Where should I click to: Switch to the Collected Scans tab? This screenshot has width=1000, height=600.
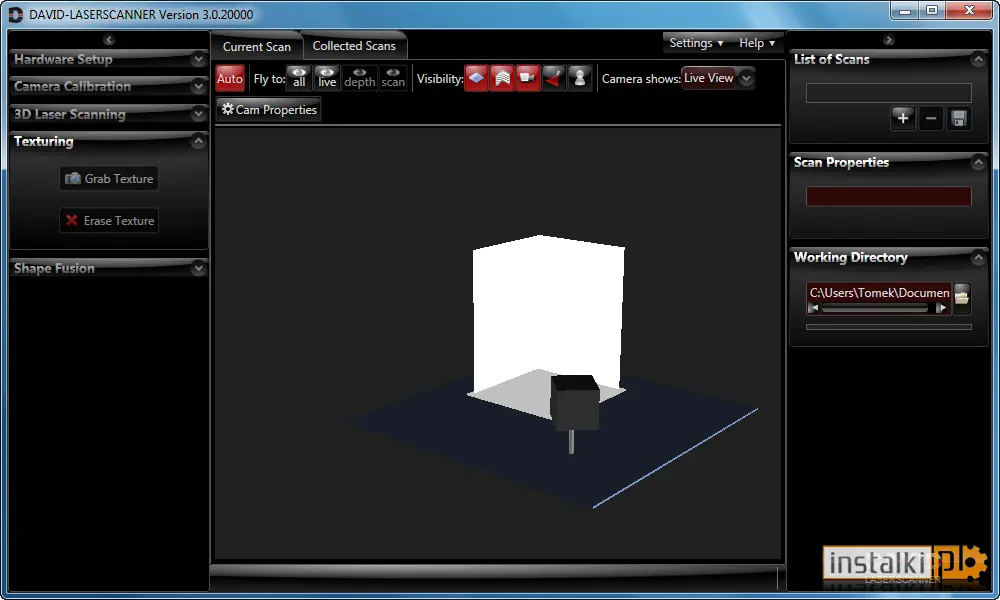354,46
